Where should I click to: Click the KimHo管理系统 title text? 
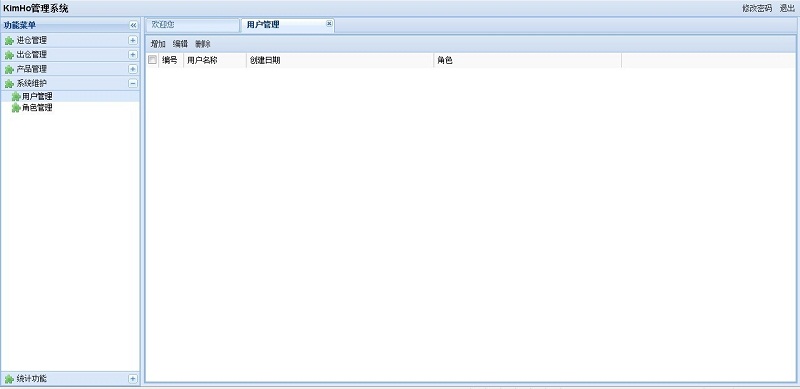[35, 8]
